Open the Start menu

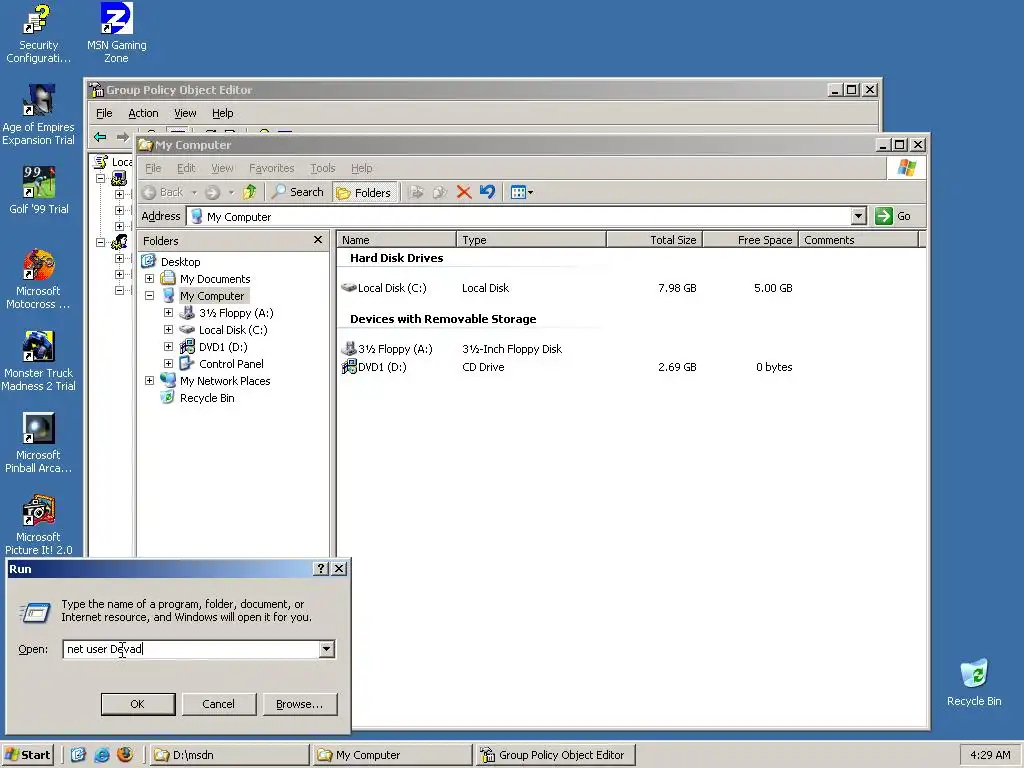point(27,755)
